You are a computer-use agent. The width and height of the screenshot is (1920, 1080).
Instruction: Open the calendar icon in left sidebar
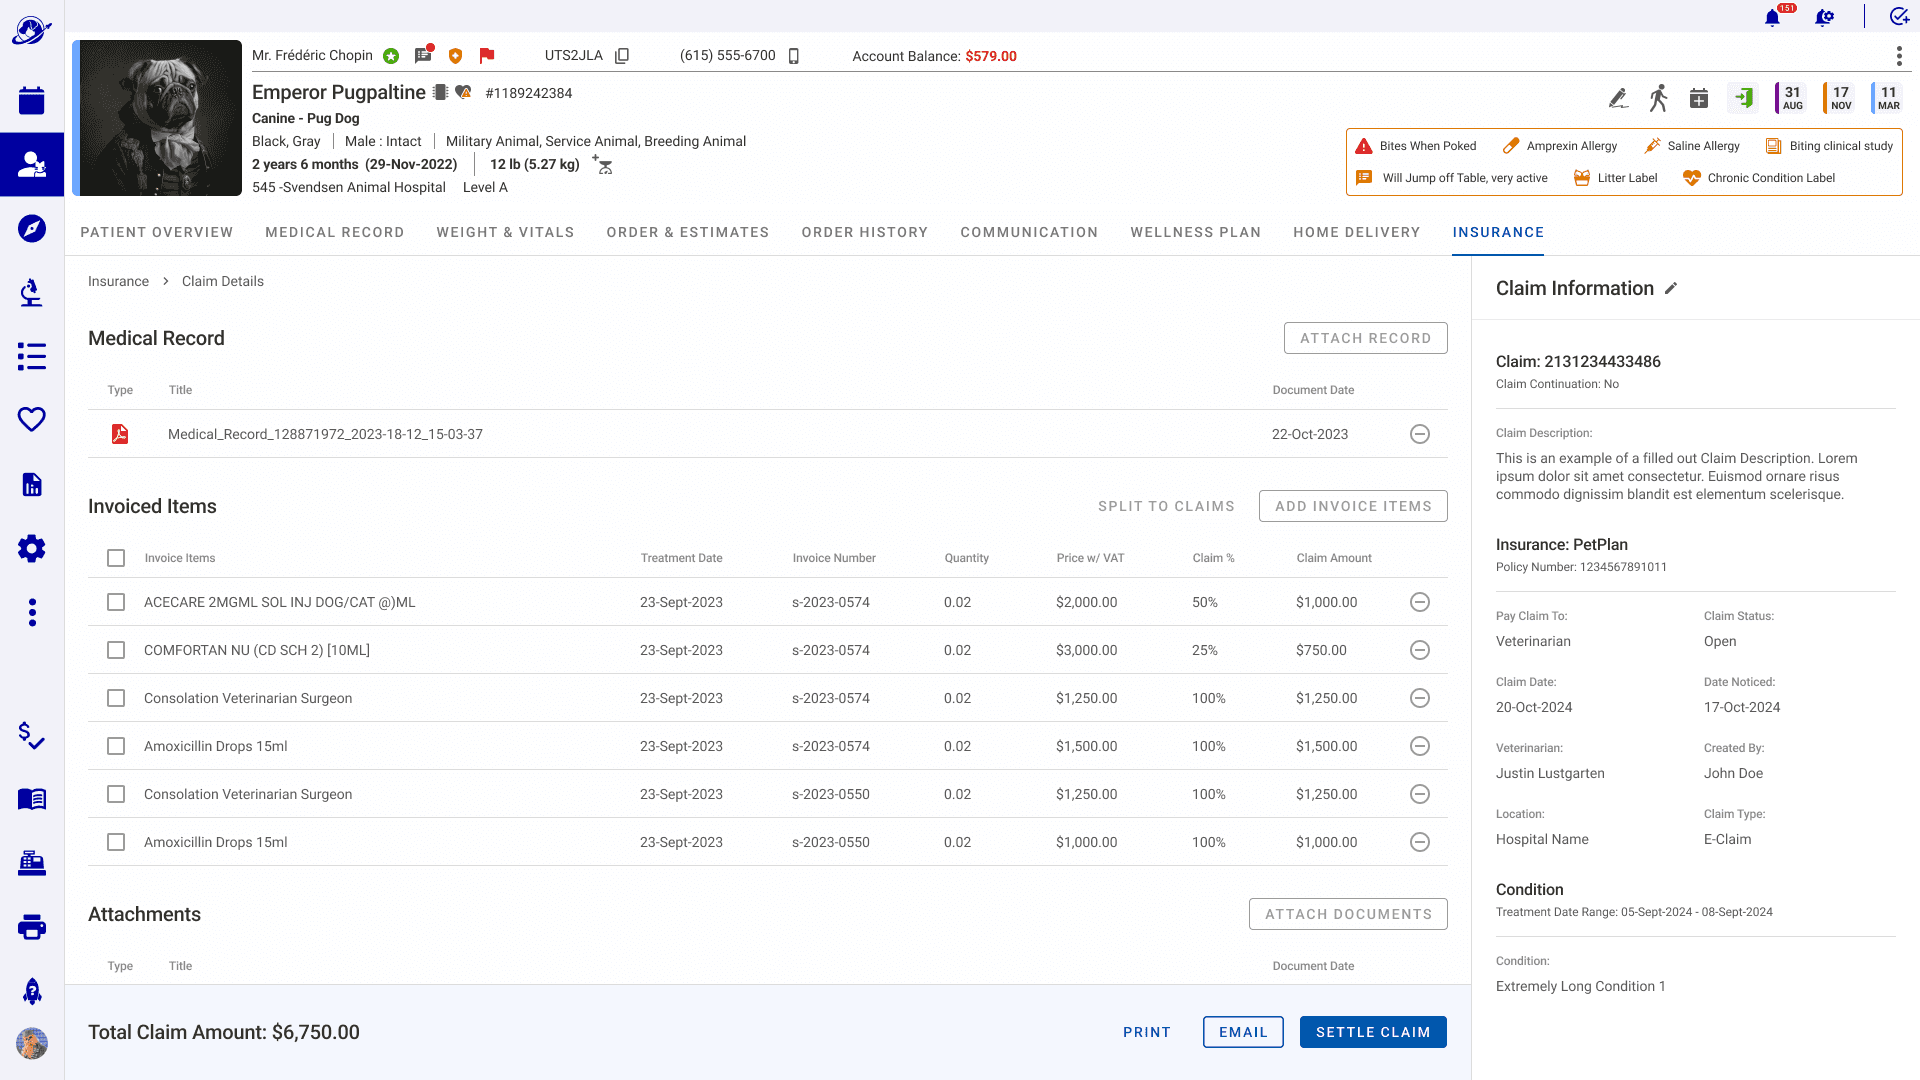pyautogui.click(x=32, y=100)
